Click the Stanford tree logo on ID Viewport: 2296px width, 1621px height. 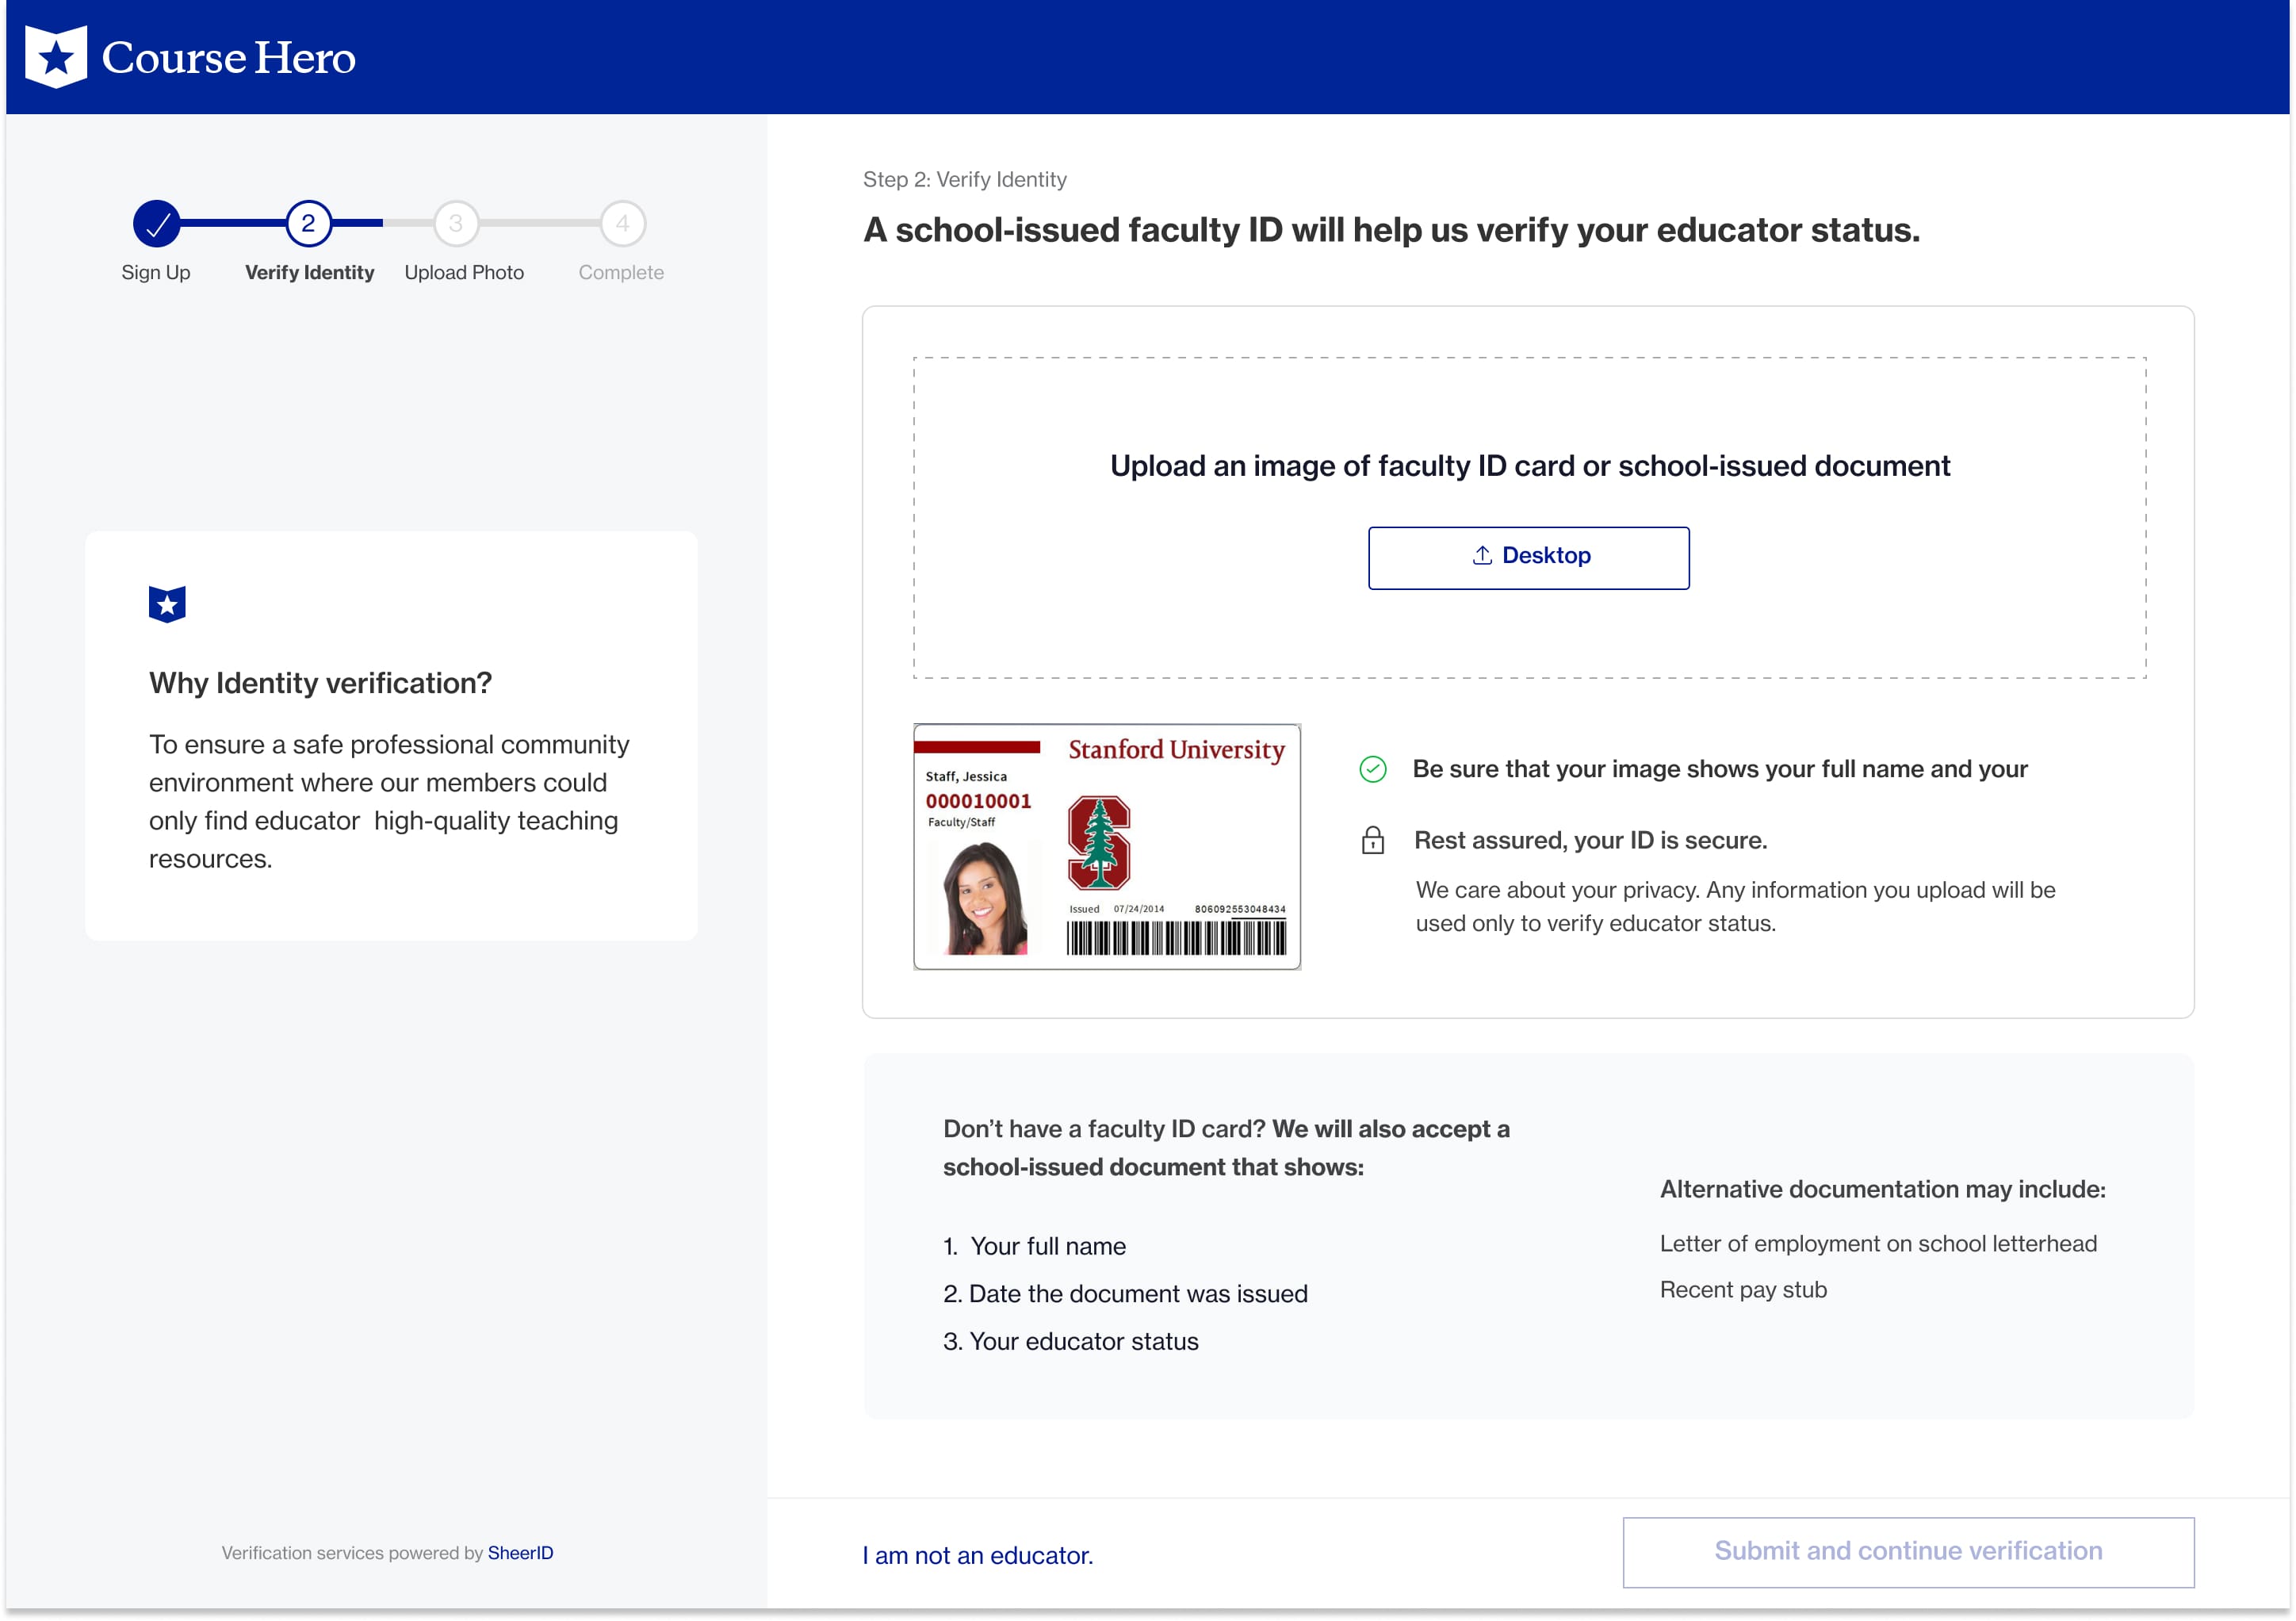[1099, 843]
